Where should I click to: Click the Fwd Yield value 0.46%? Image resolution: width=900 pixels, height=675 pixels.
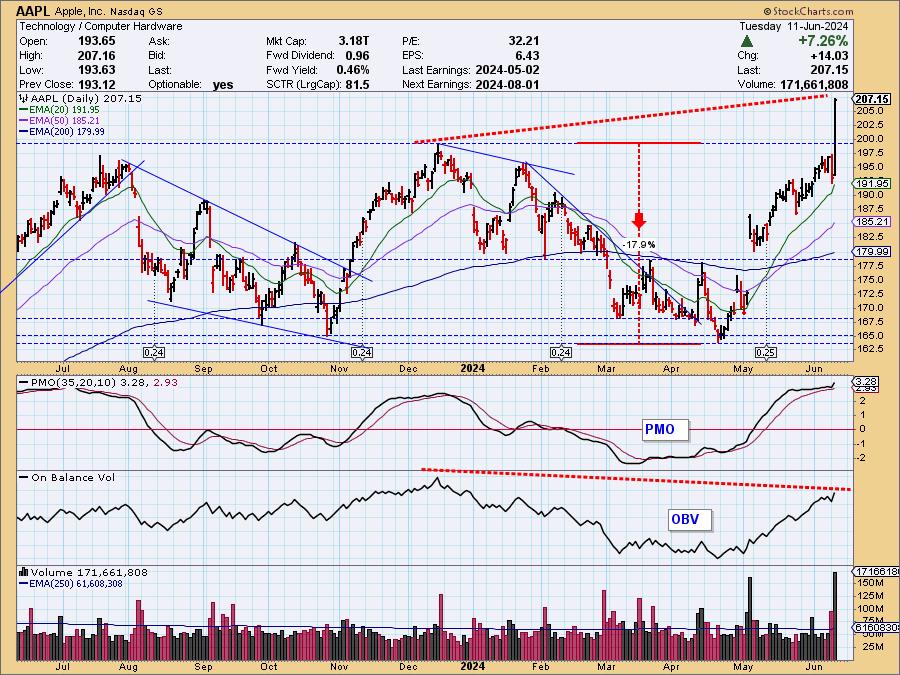coord(352,69)
